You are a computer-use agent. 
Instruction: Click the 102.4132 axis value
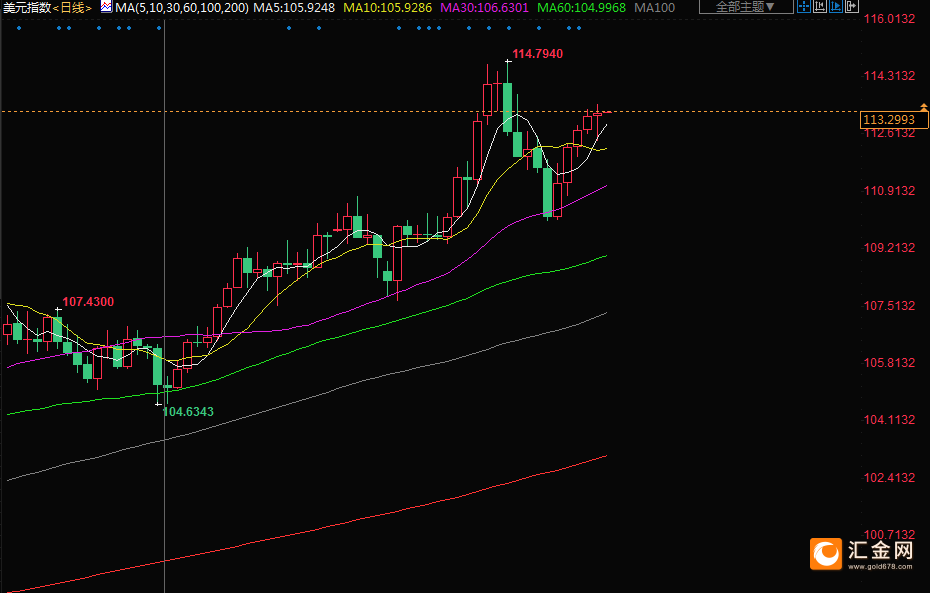tap(889, 477)
